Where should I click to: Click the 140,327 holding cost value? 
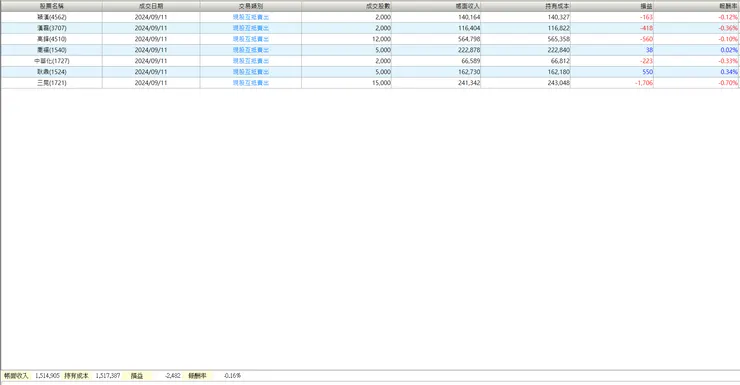[559, 17]
